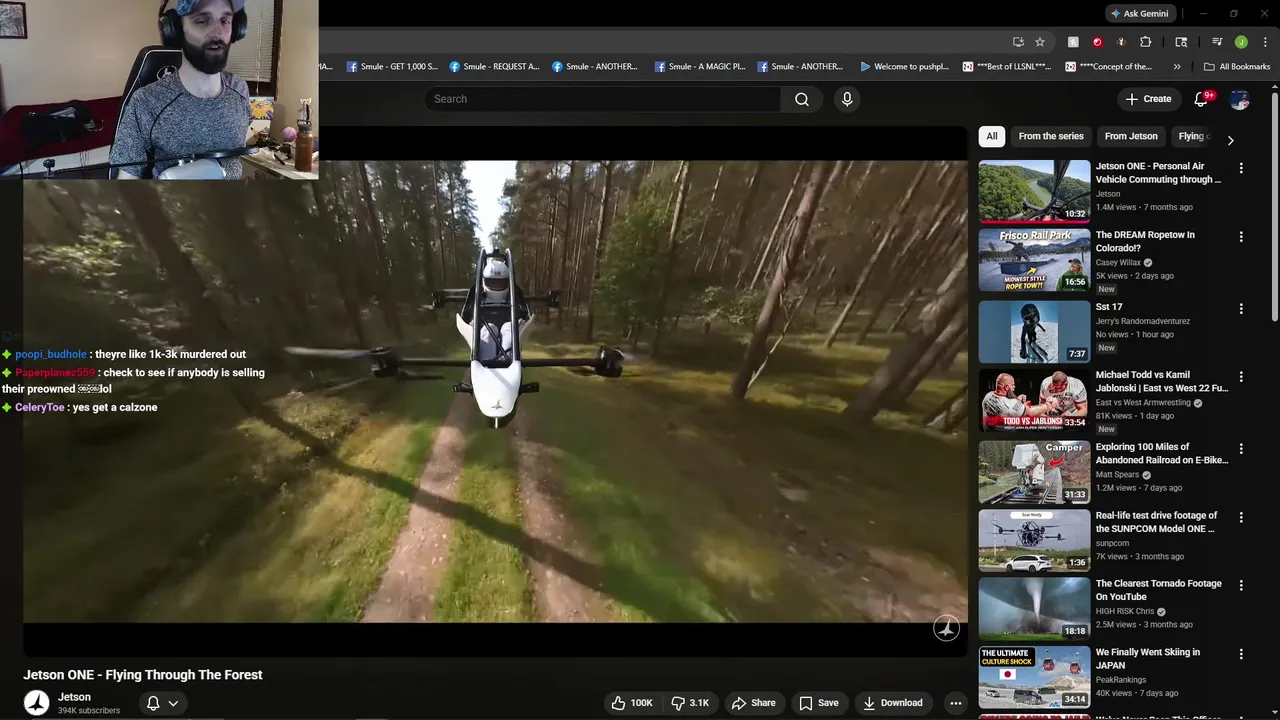Select the From Jetson chip
Screen dimensions: 1280x720
[x=1131, y=136]
